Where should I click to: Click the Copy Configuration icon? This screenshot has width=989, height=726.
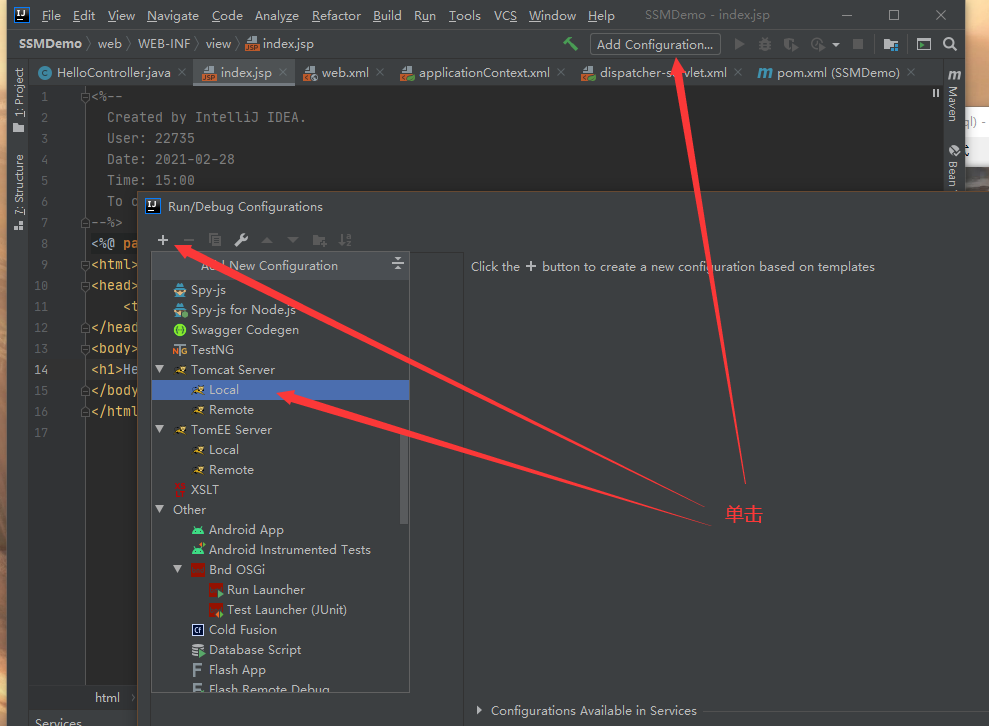pos(214,240)
